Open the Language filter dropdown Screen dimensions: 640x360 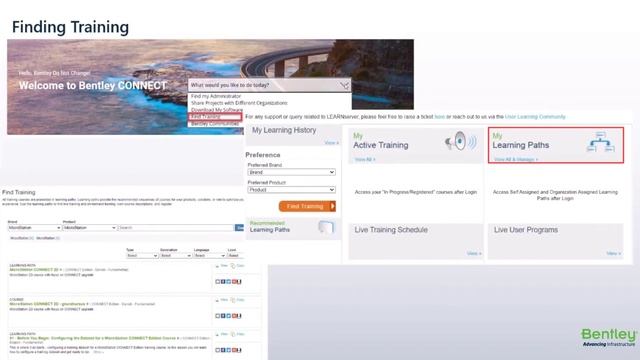point(210,256)
